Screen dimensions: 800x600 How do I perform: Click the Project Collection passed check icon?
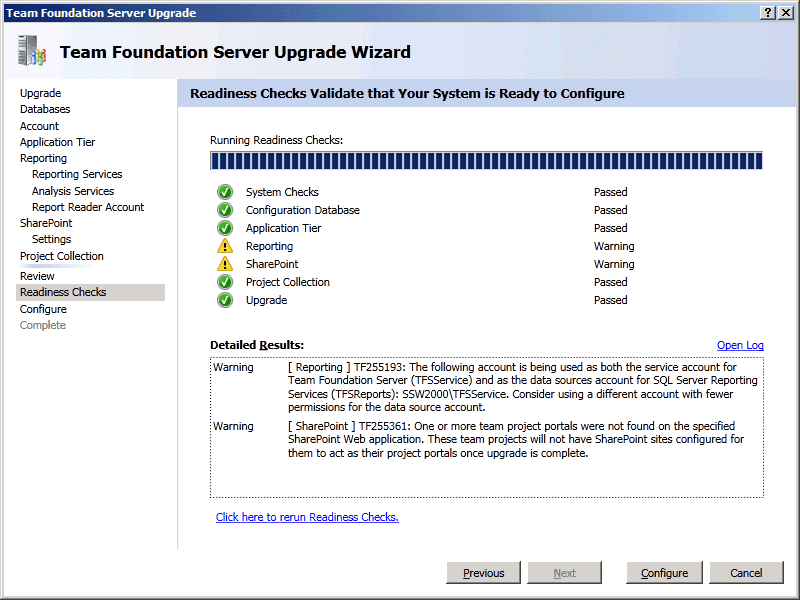tap(225, 282)
